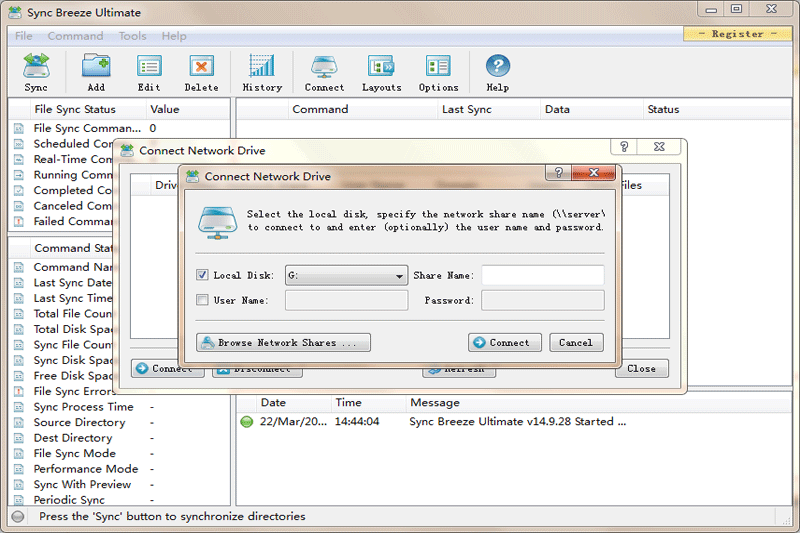Viewport: 800px width, 533px height.
Task: Click the Performance Mode row icon
Action: pyautogui.click(x=19, y=469)
